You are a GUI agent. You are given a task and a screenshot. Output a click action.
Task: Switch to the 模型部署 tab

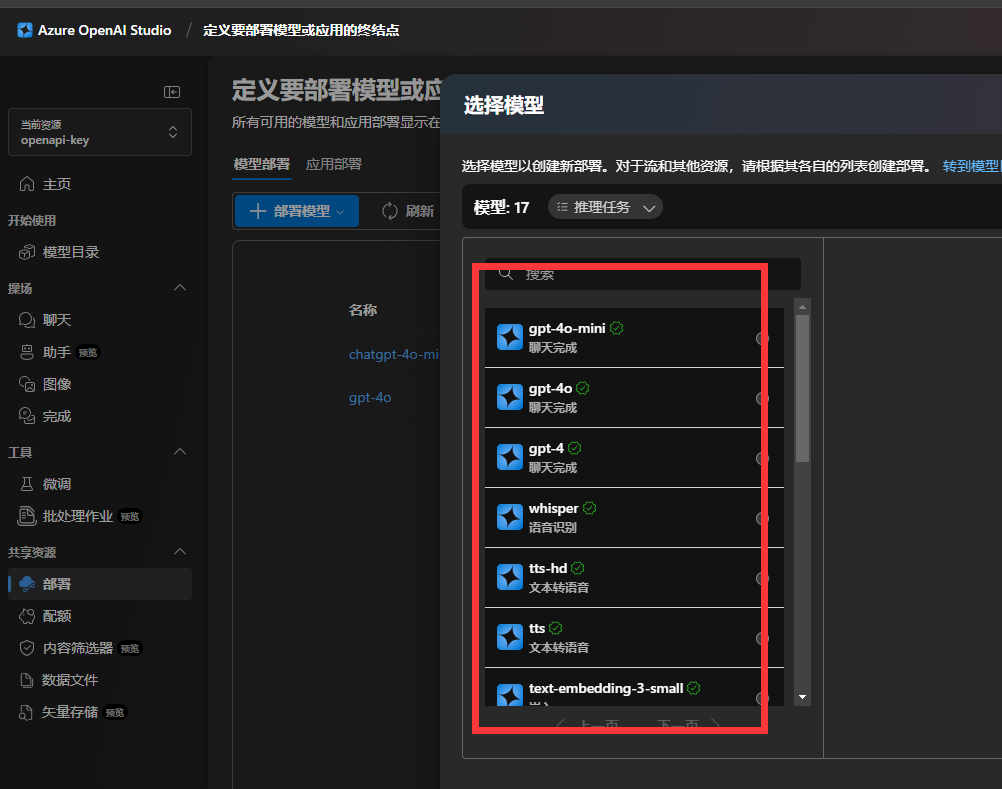262,164
